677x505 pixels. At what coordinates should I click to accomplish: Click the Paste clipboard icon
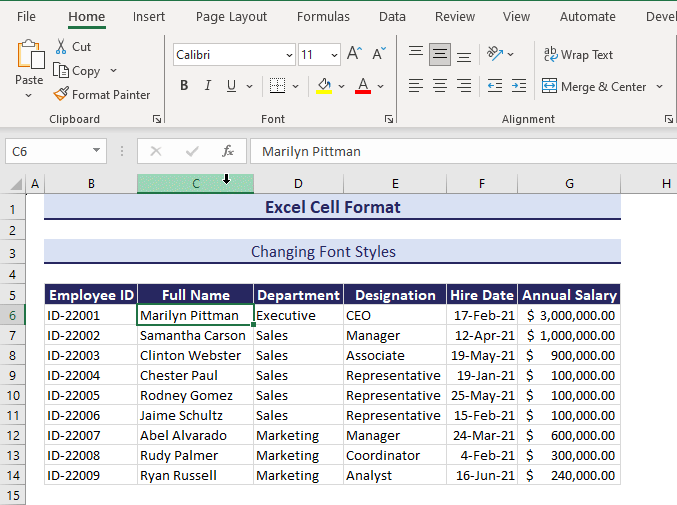coord(29,56)
